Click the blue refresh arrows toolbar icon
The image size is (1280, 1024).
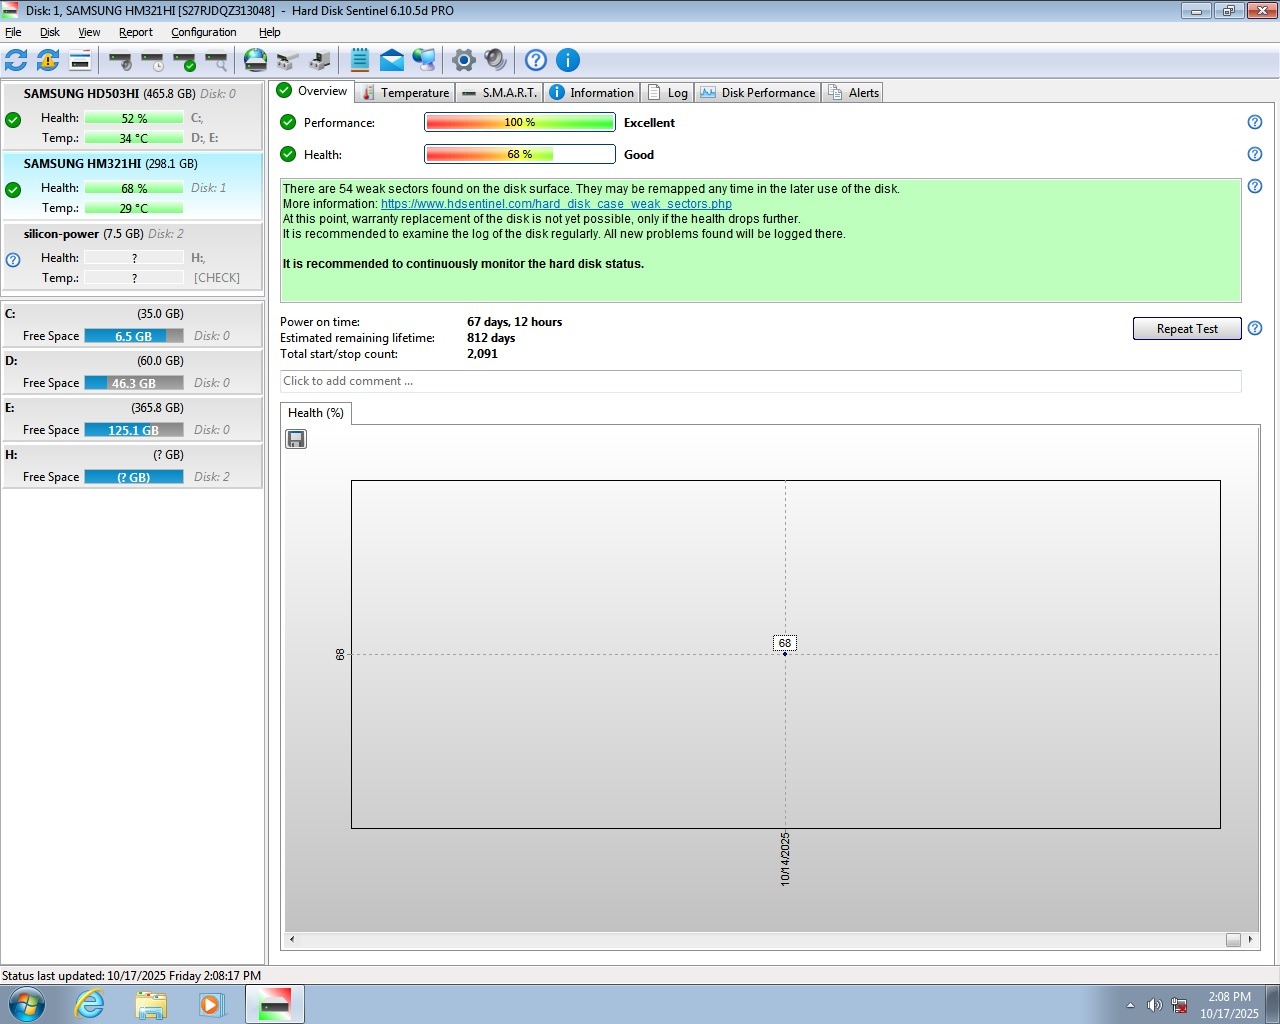[x=16, y=60]
